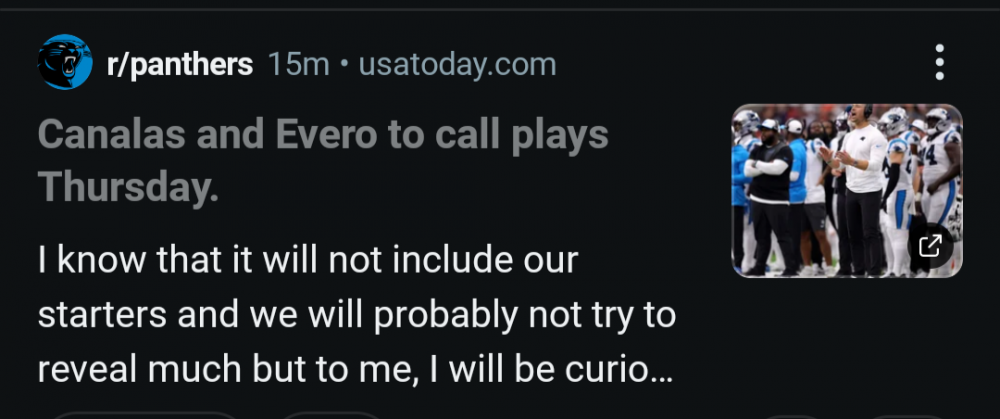Click the text reveal much but to me

tap(218, 369)
